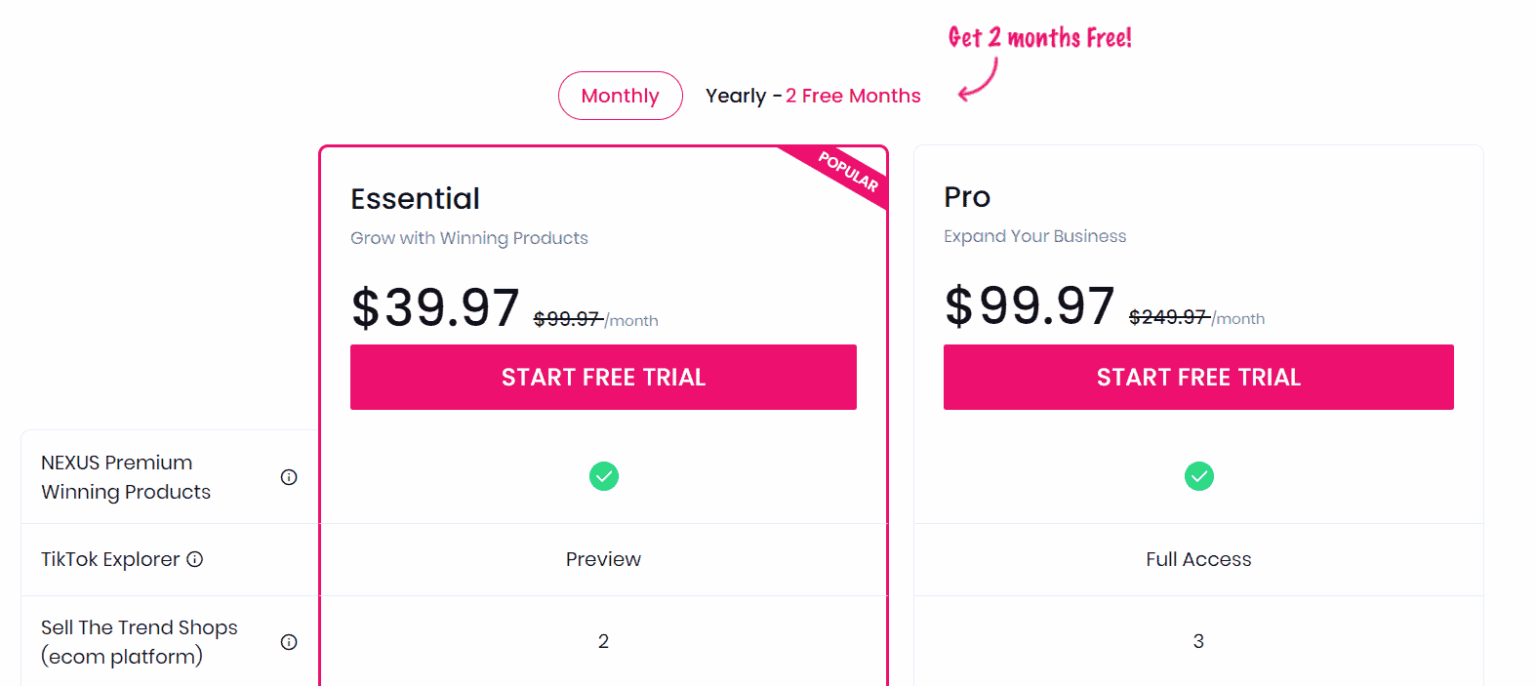Click the crossed-out $249.97 Pro price
Viewport: 1536px width, 686px height.
1168,317
